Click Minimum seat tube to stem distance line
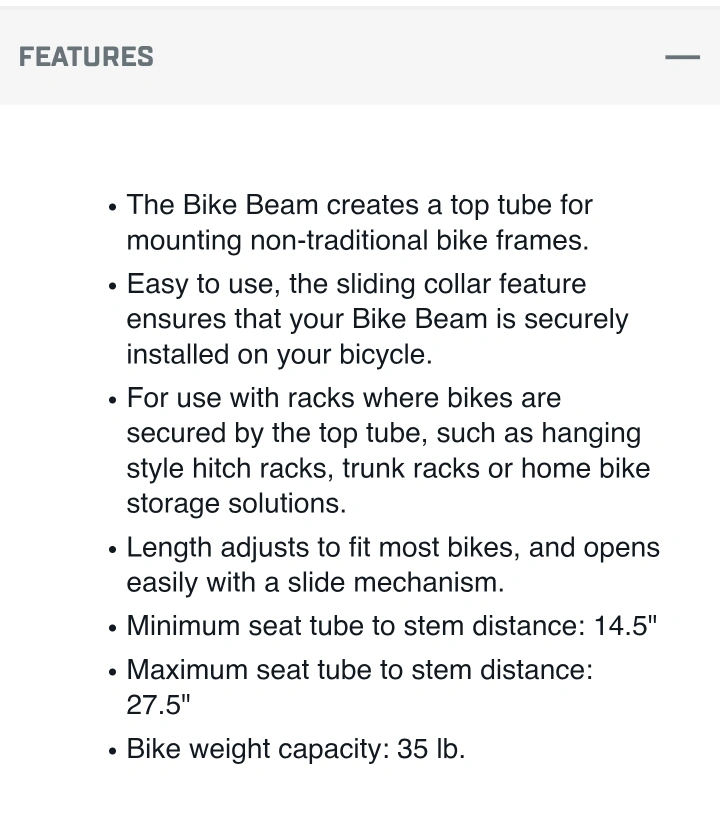This screenshot has height=829, width=720. point(392,626)
